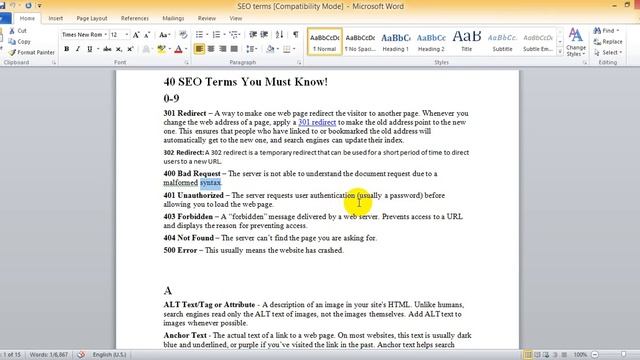The height and width of the screenshot is (360, 640).
Task: Open Font Color dropdown arrow
Action: point(186,49)
